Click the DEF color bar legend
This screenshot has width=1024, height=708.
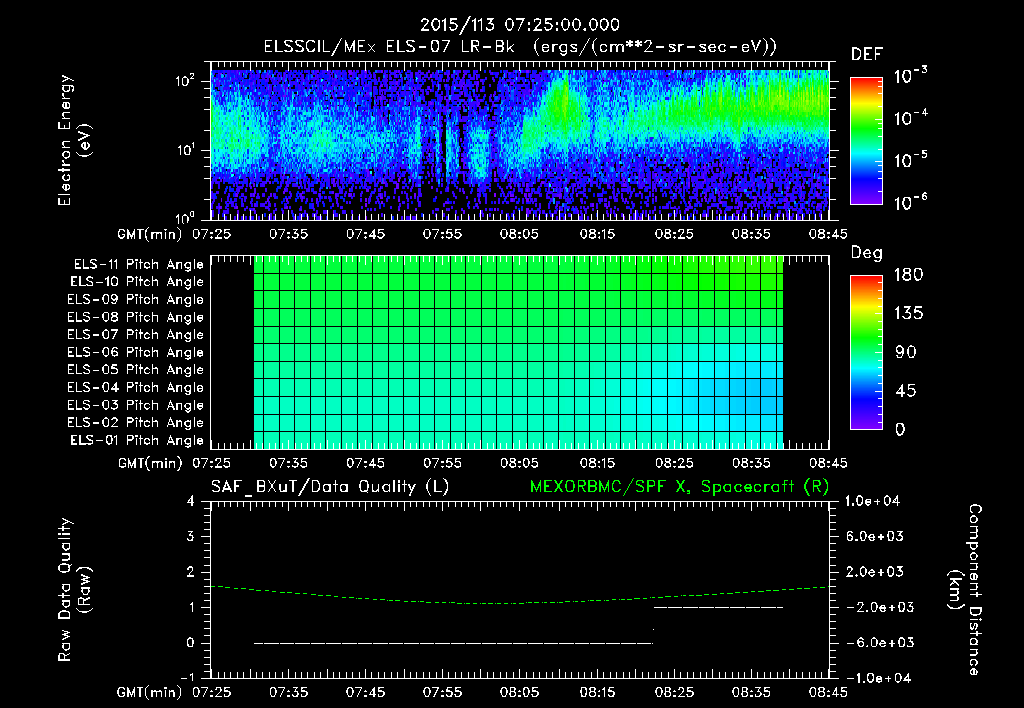coord(866,141)
